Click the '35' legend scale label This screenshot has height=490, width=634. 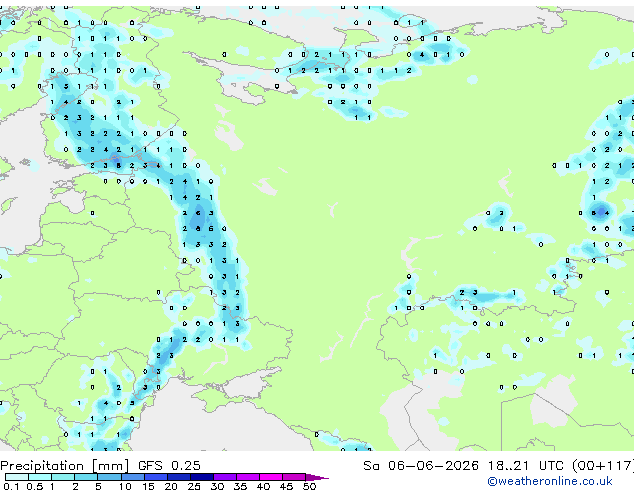[x=240, y=486]
